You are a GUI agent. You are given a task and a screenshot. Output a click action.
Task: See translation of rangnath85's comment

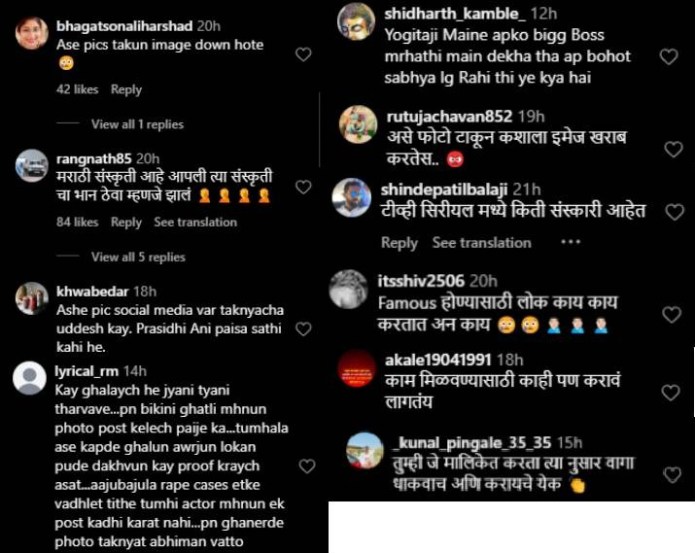[x=195, y=222]
